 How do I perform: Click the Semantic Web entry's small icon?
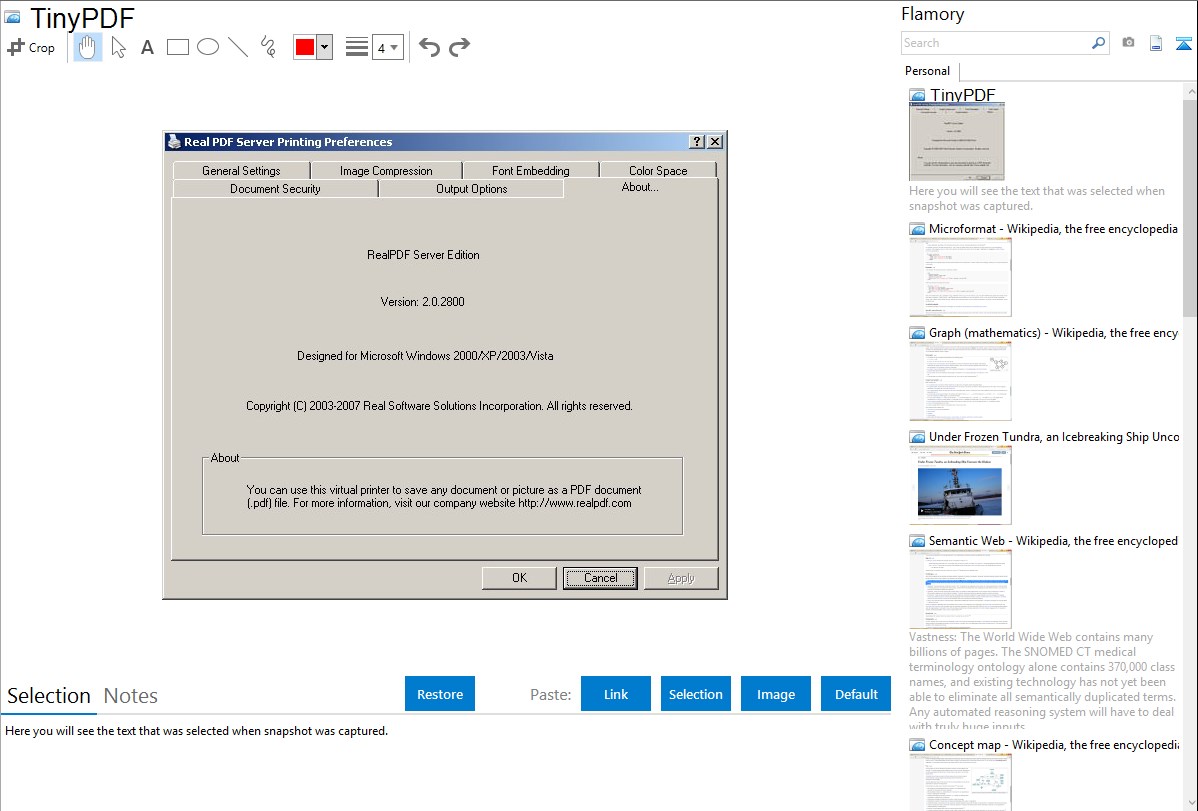tap(917, 541)
